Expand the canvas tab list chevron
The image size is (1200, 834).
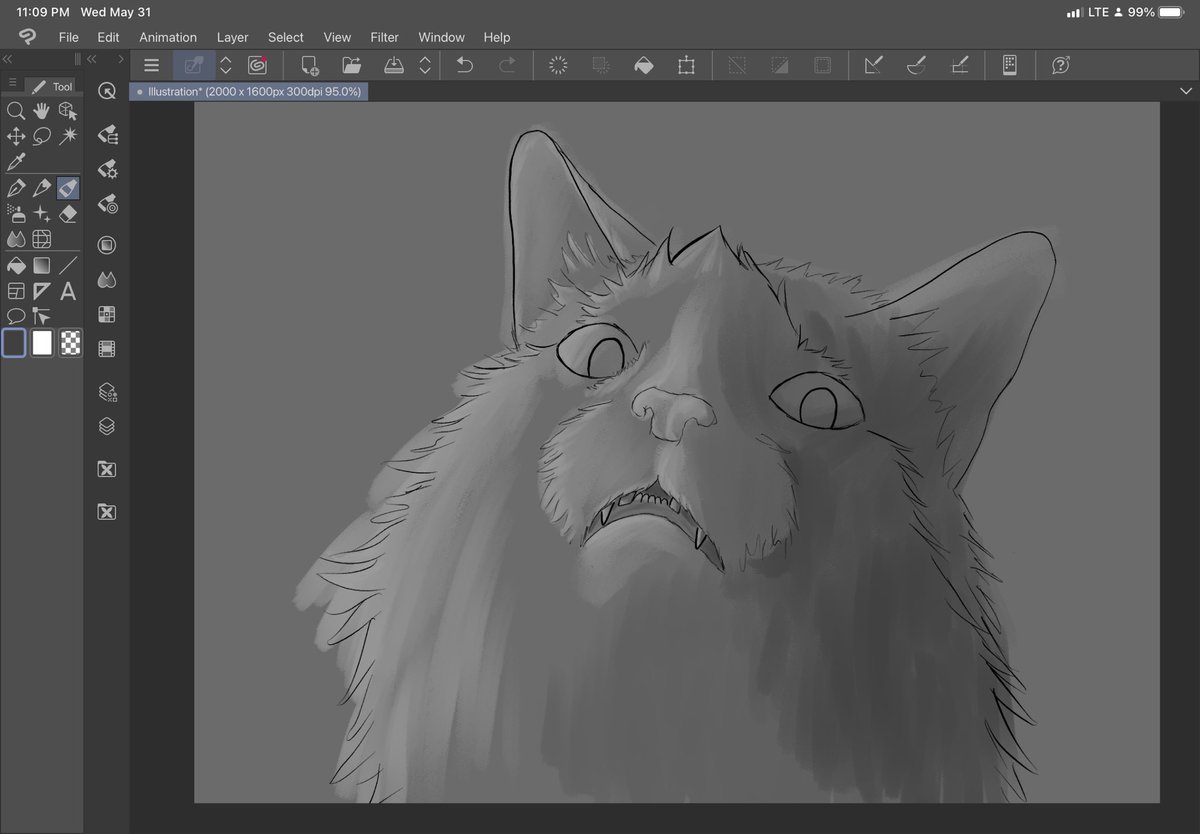pos(1186,91)
